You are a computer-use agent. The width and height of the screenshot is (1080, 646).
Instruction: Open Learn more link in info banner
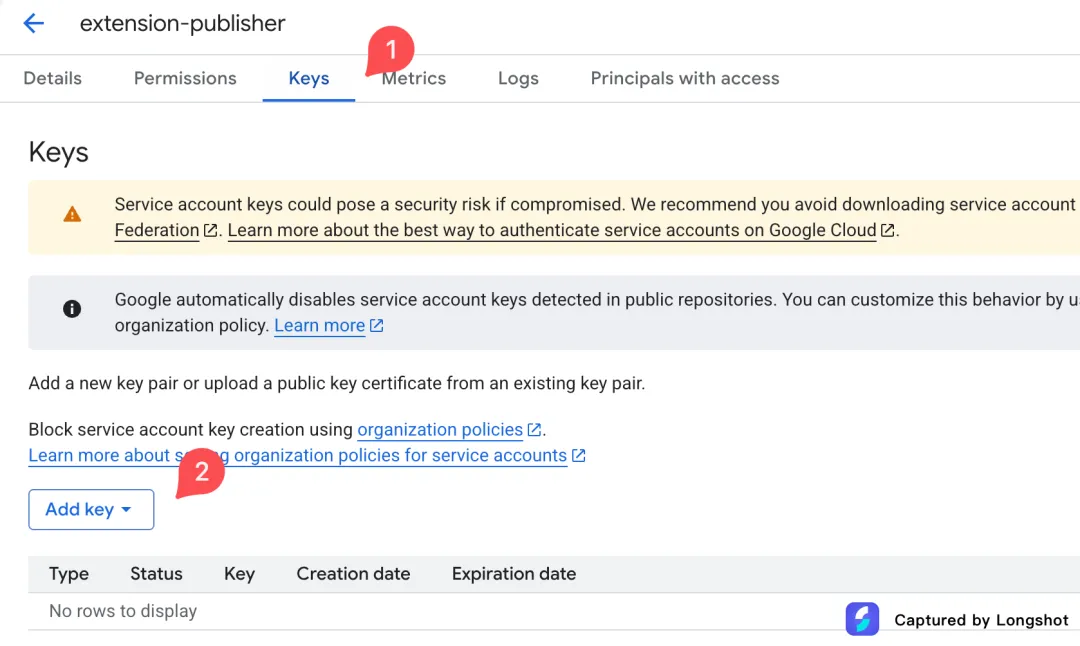click(320, 326)
